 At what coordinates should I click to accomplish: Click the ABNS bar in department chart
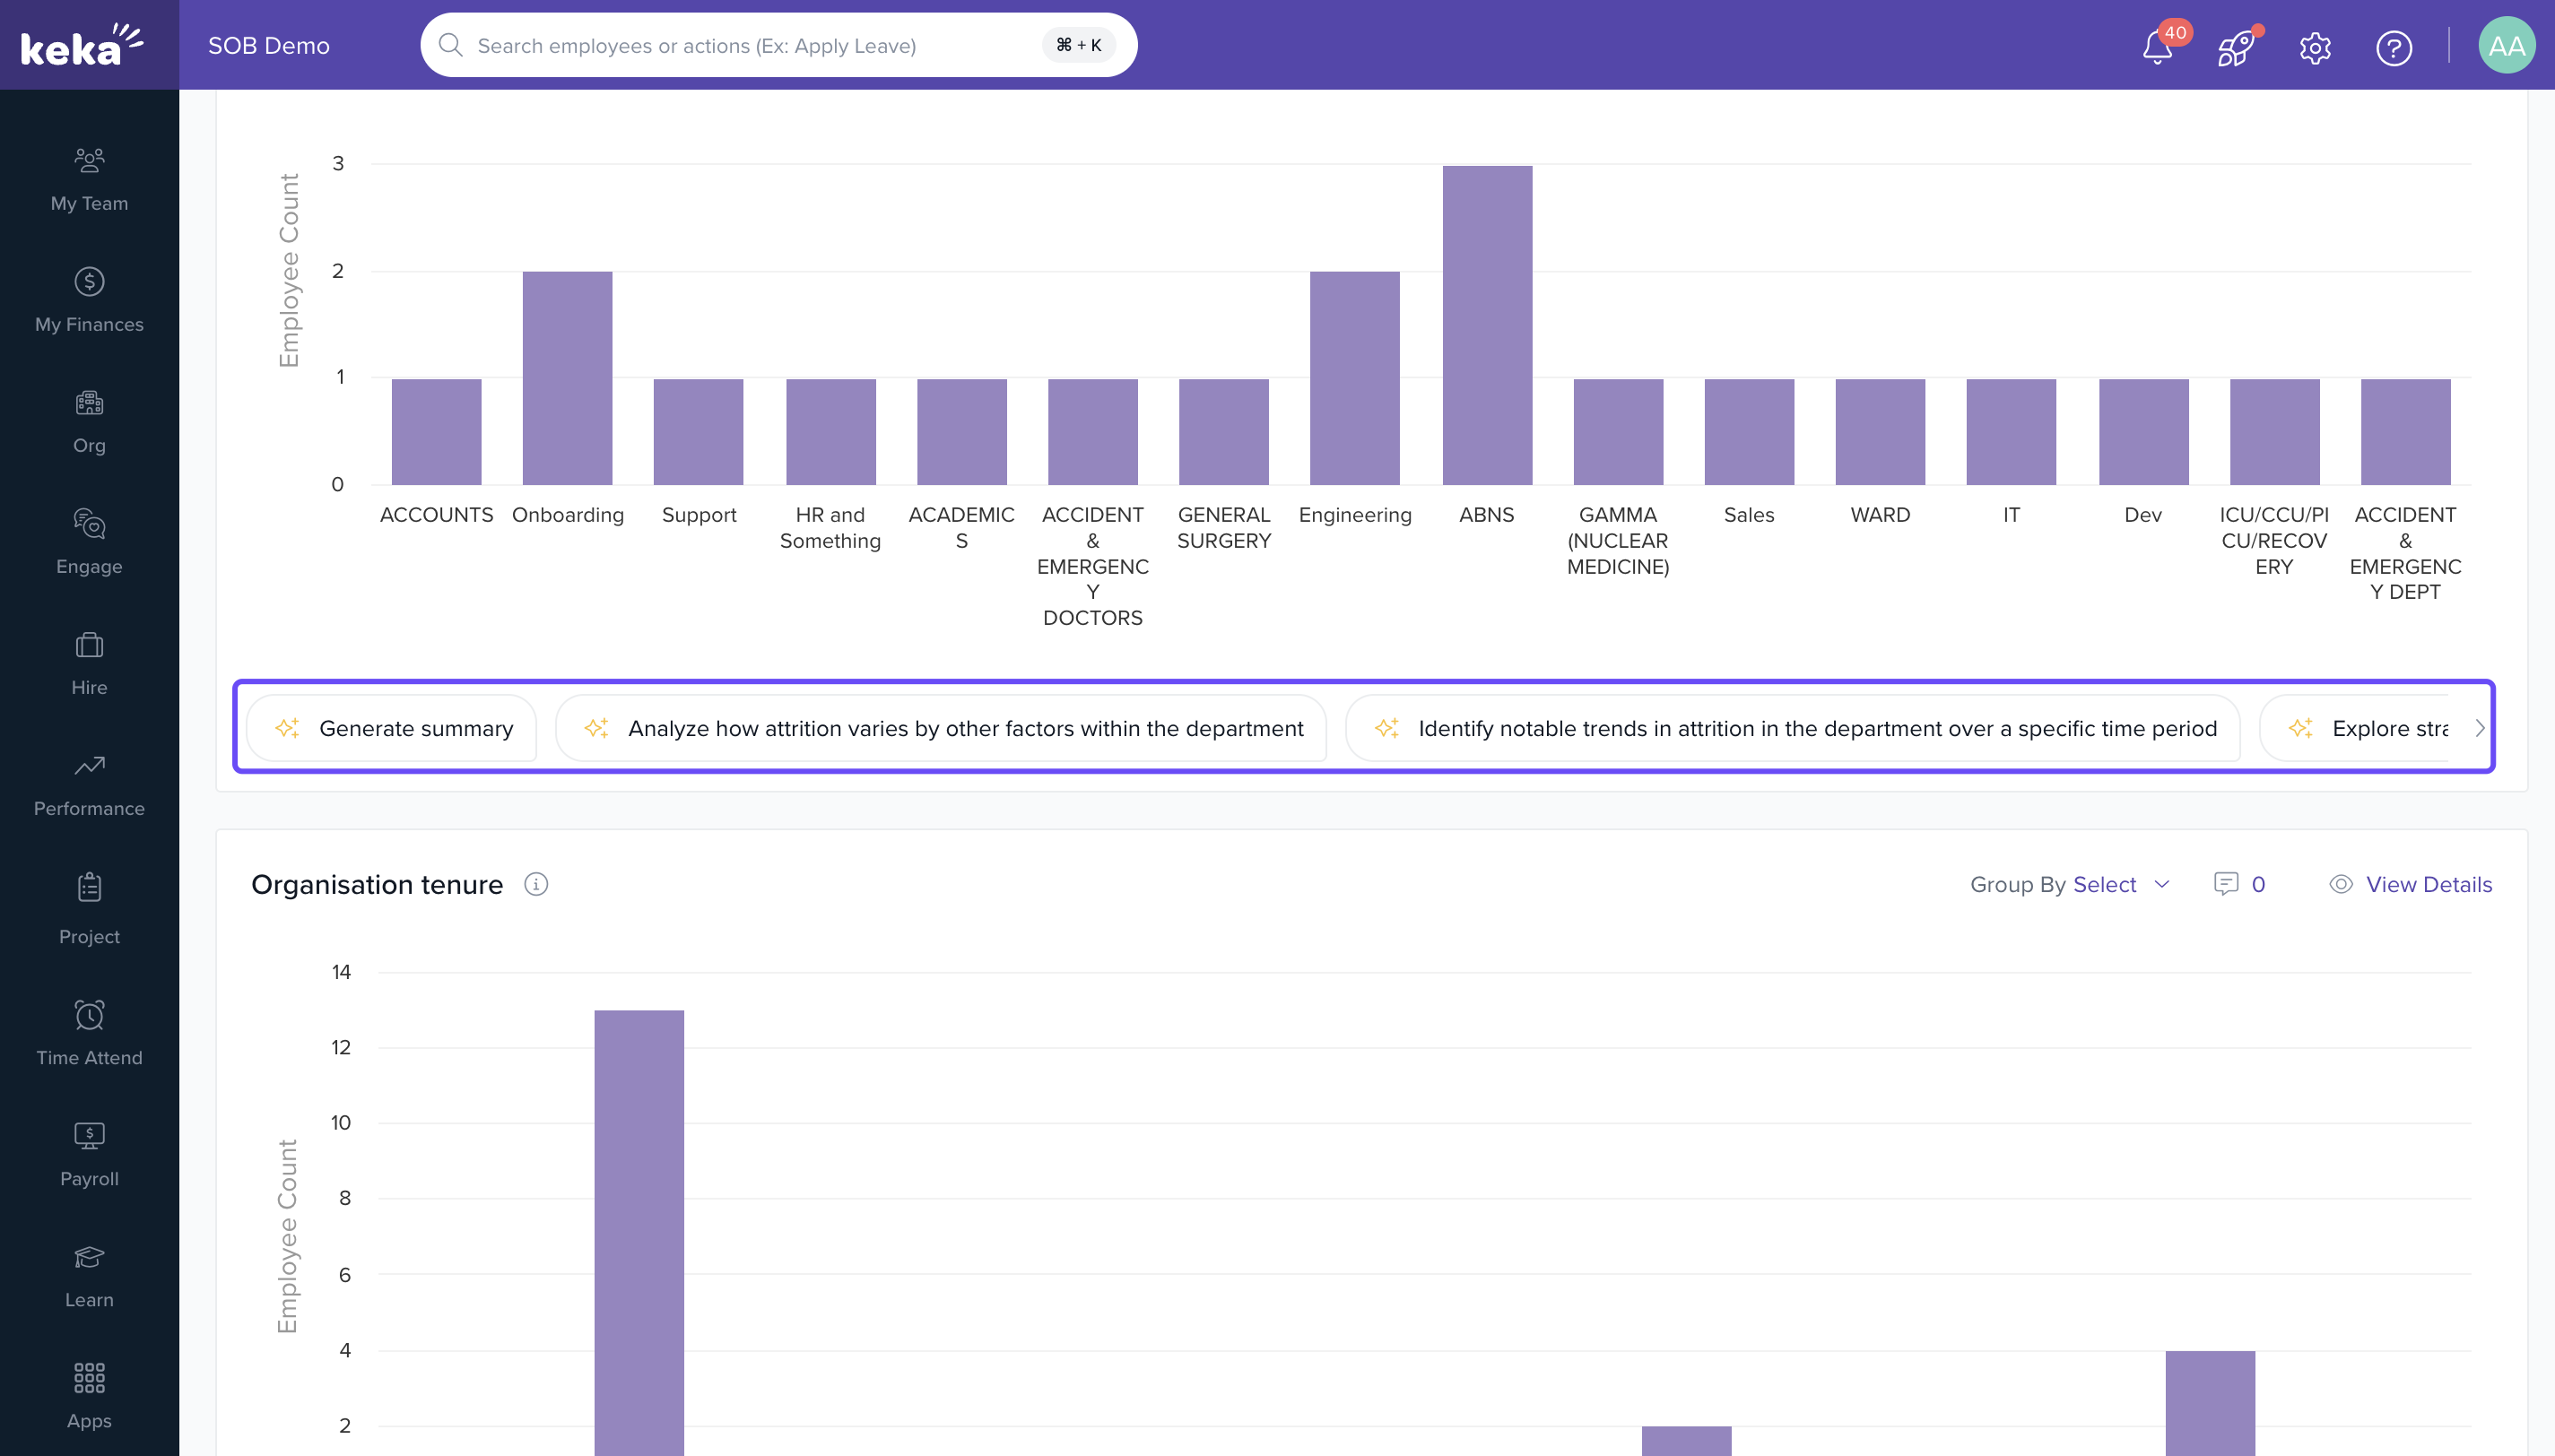pos(1486,325)
